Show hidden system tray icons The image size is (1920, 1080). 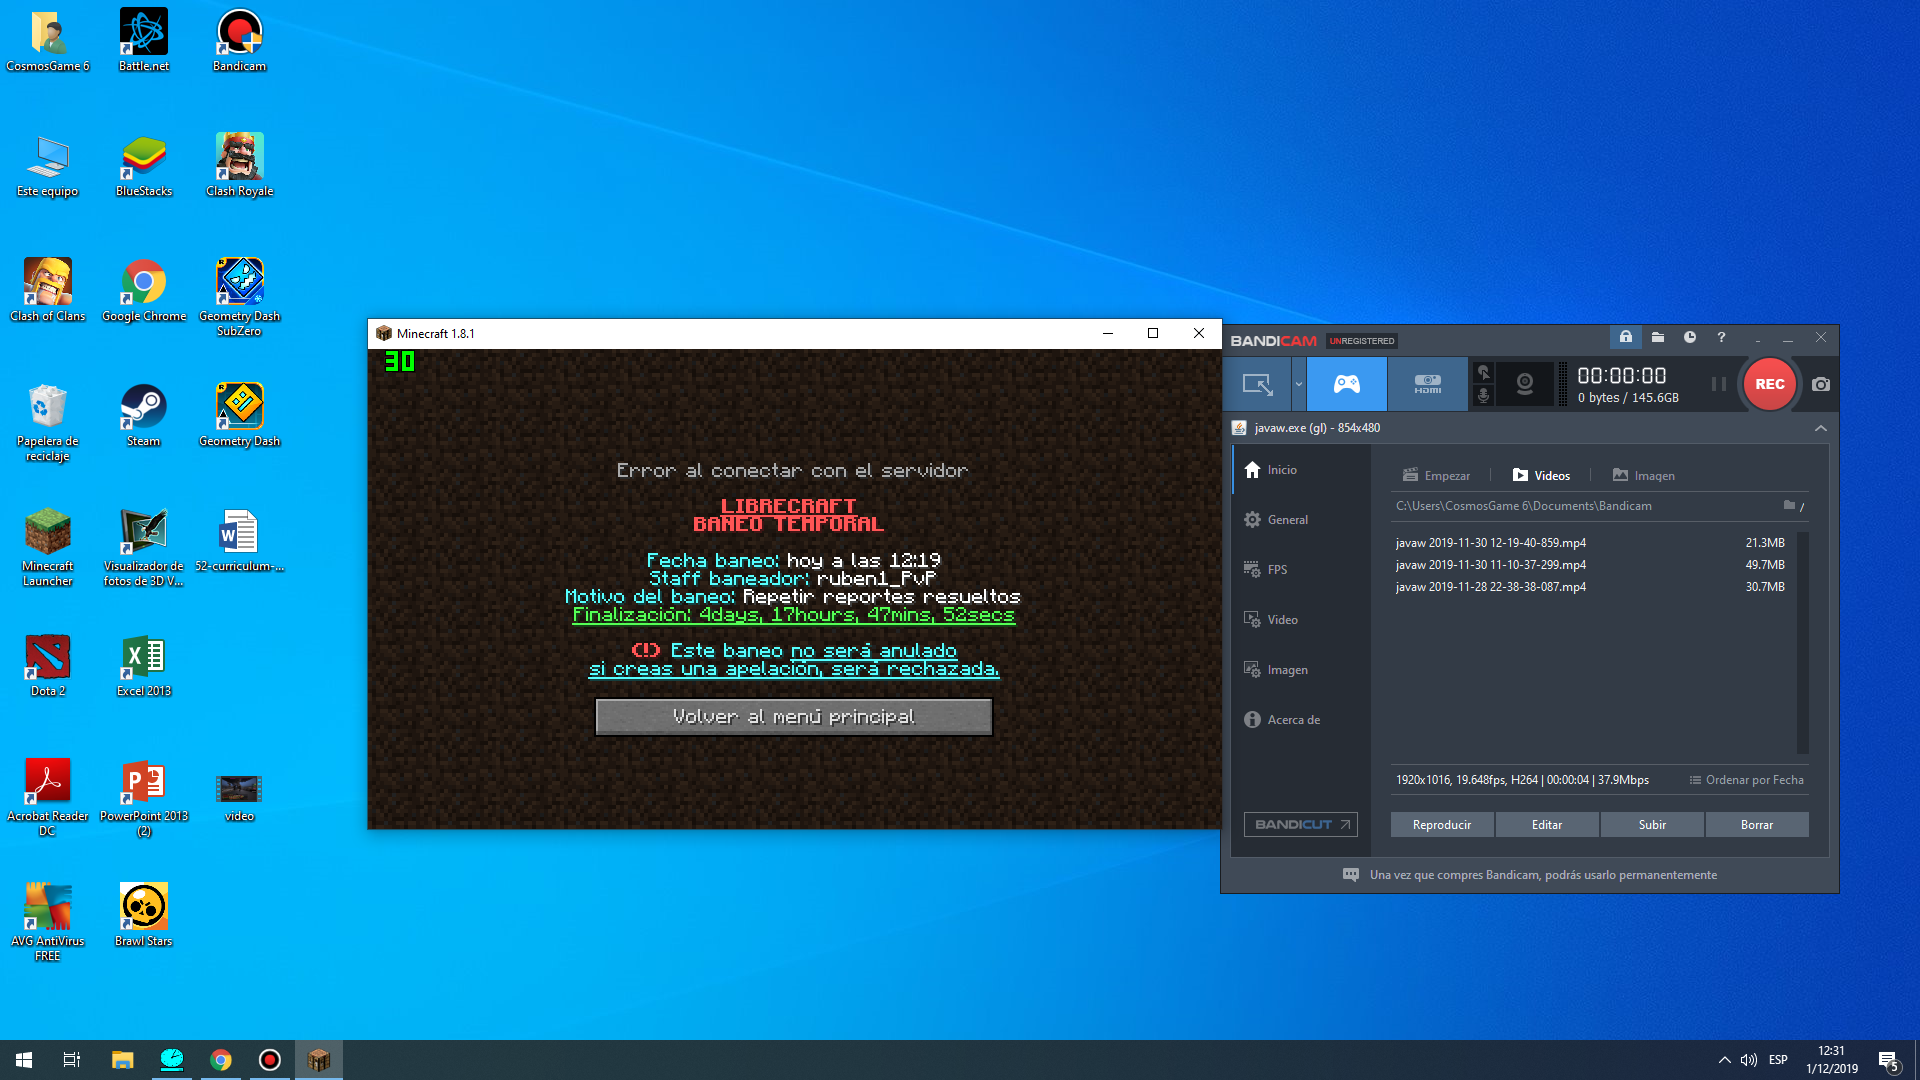[x=1724, y=1060]
